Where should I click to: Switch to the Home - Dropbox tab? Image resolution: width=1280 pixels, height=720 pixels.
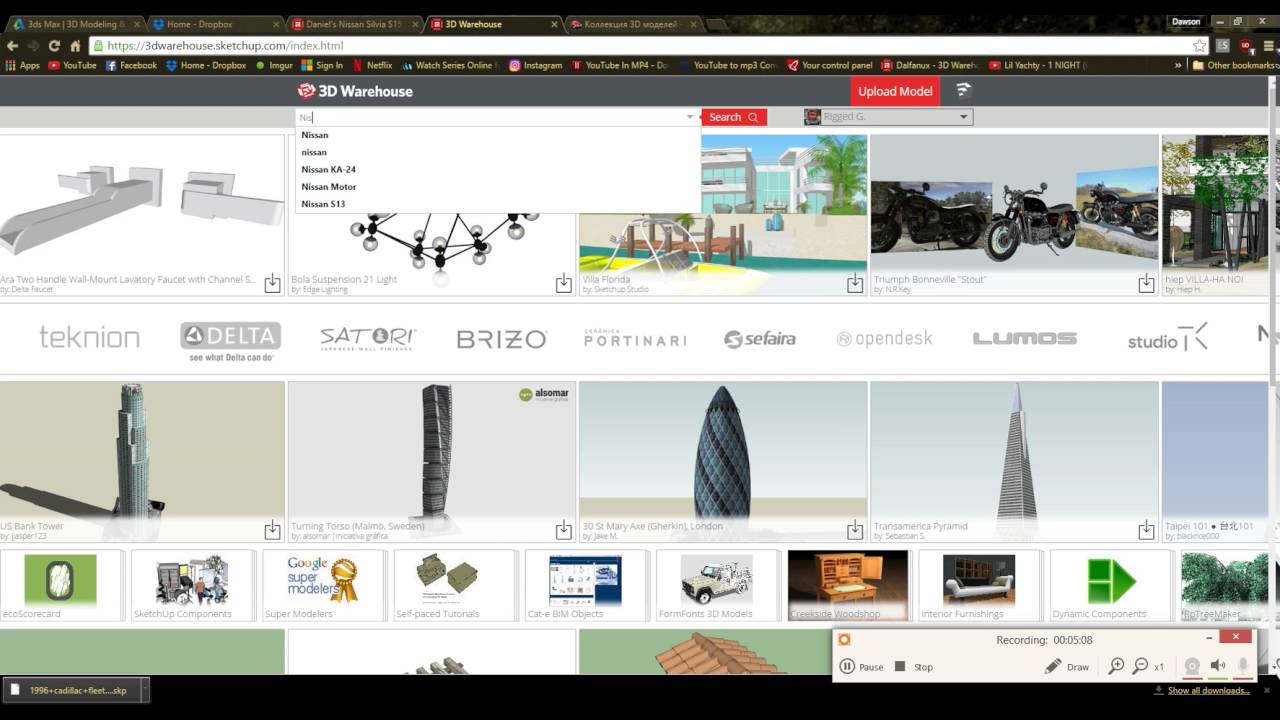pyautogui.click(x=215, y=24)
